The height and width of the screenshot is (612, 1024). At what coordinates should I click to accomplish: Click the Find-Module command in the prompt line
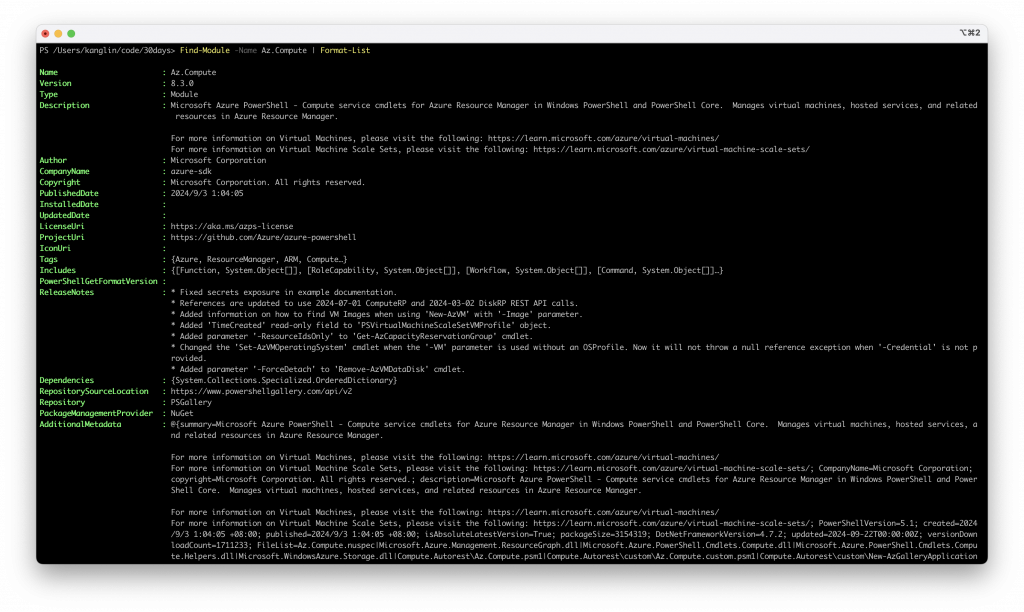pos(204,50)
